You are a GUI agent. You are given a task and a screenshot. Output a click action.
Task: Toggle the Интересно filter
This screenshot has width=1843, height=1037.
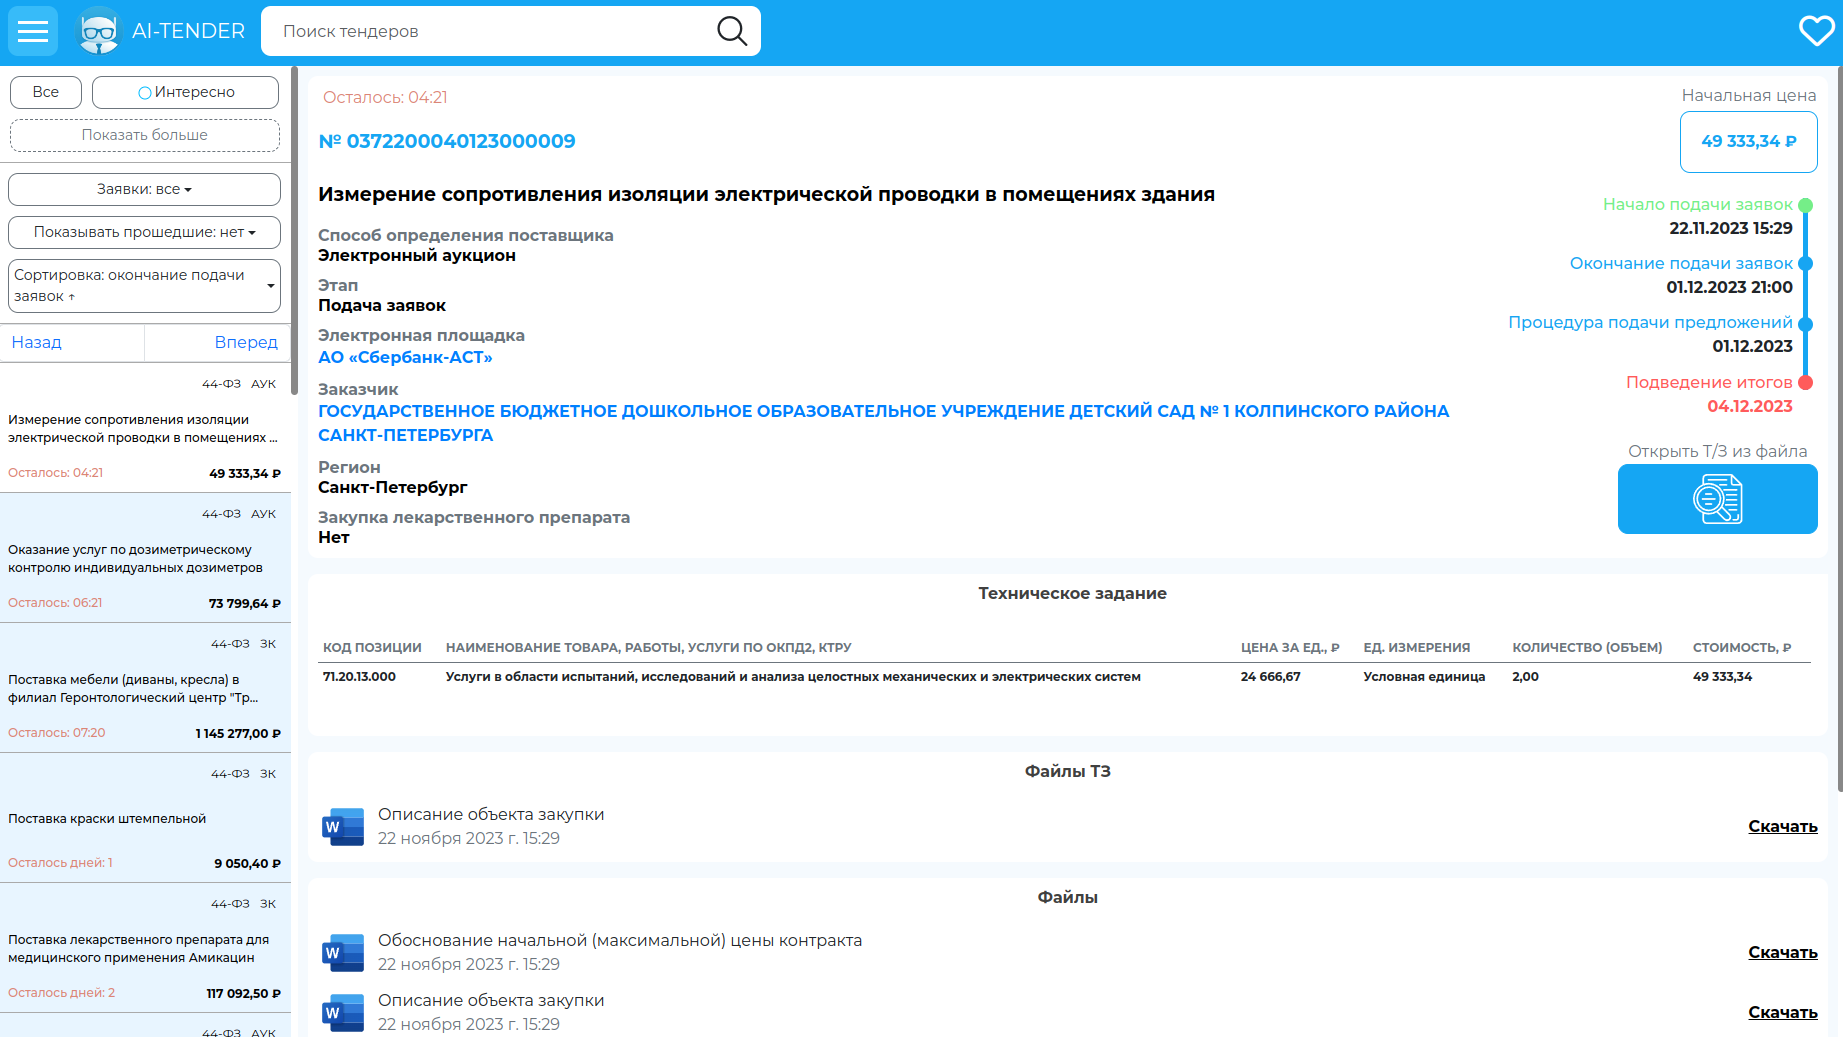[x=185, y=92]
